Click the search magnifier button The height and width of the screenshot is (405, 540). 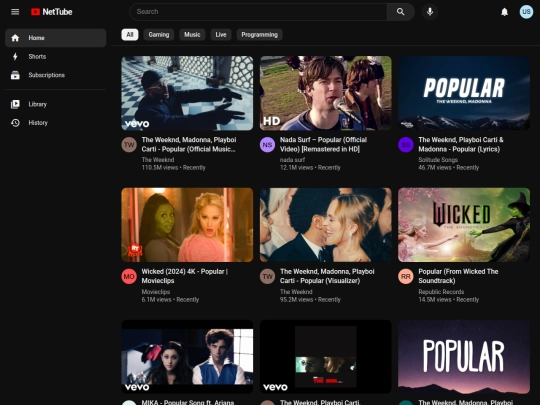(x=401, y=12)
